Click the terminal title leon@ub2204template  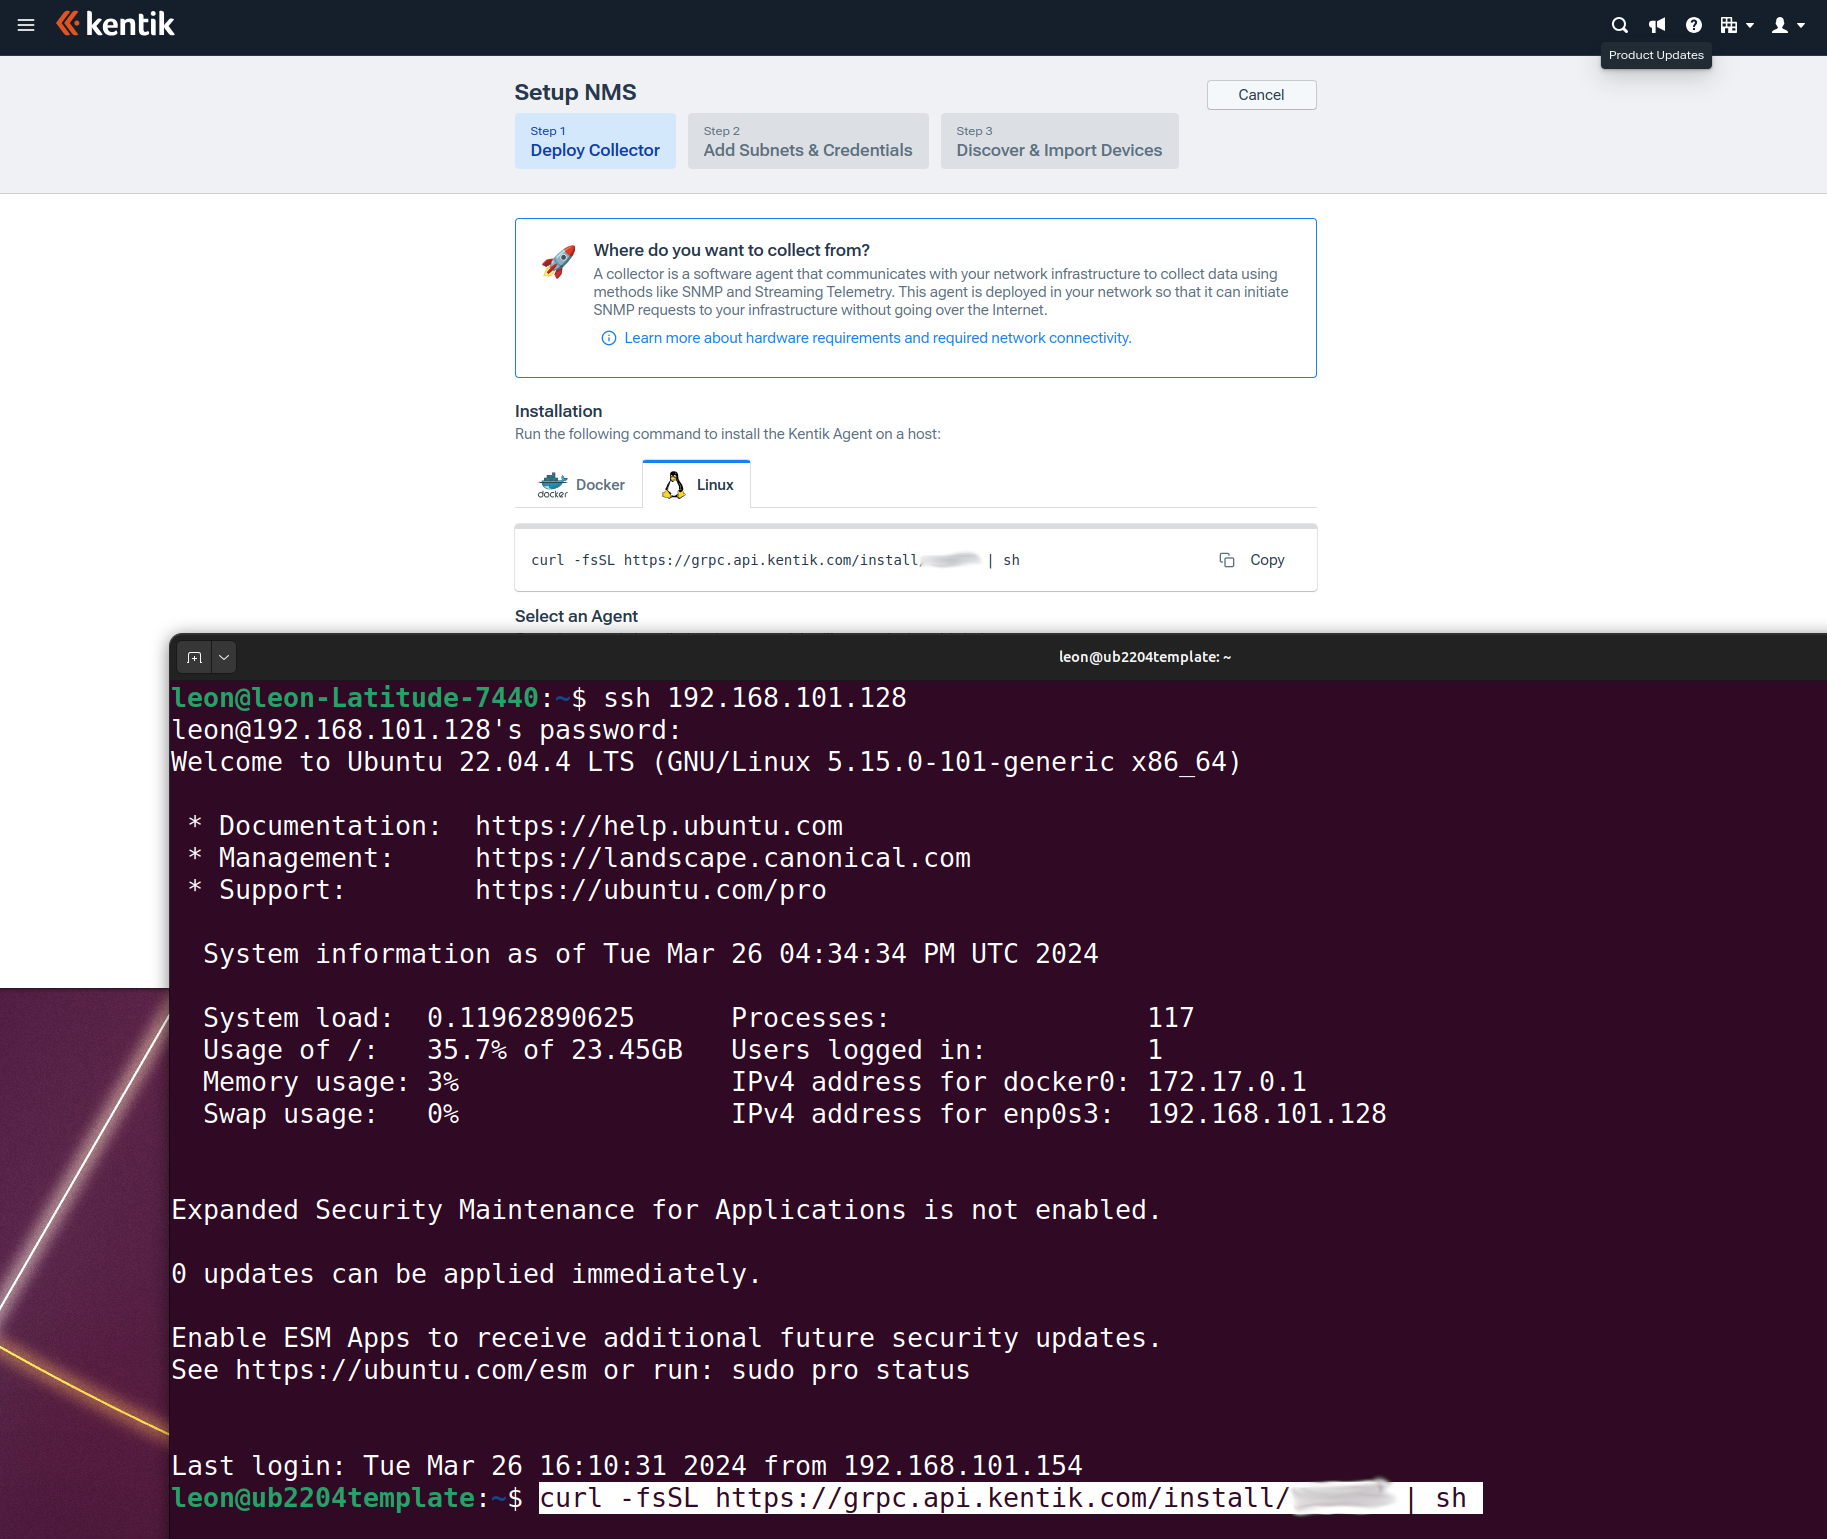(x=1145, y=657)
